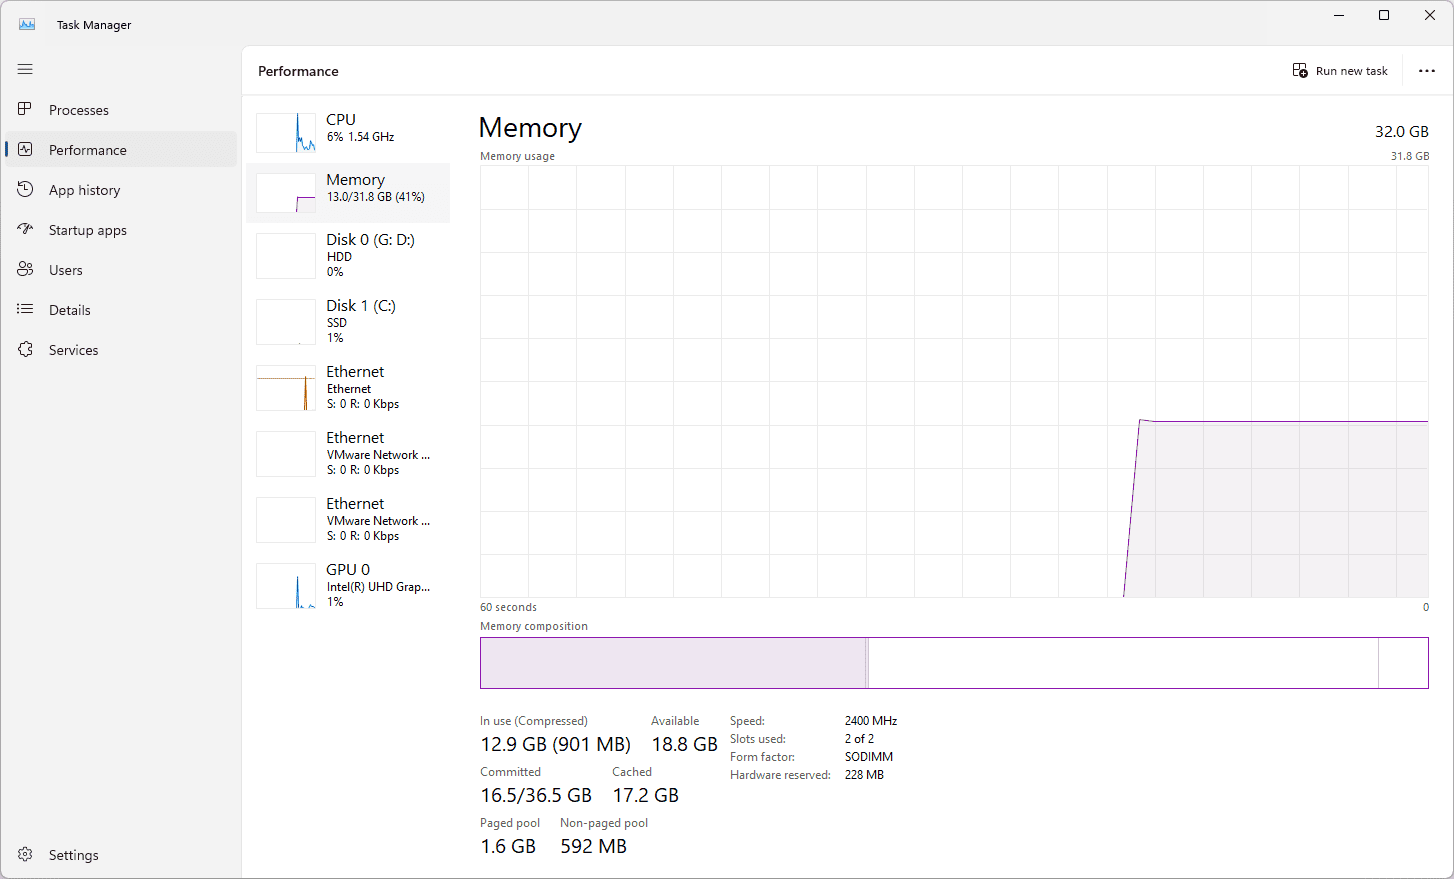Select the Startup apps gauge icon
Viewport: 1454px width, 879px height.
25,229
